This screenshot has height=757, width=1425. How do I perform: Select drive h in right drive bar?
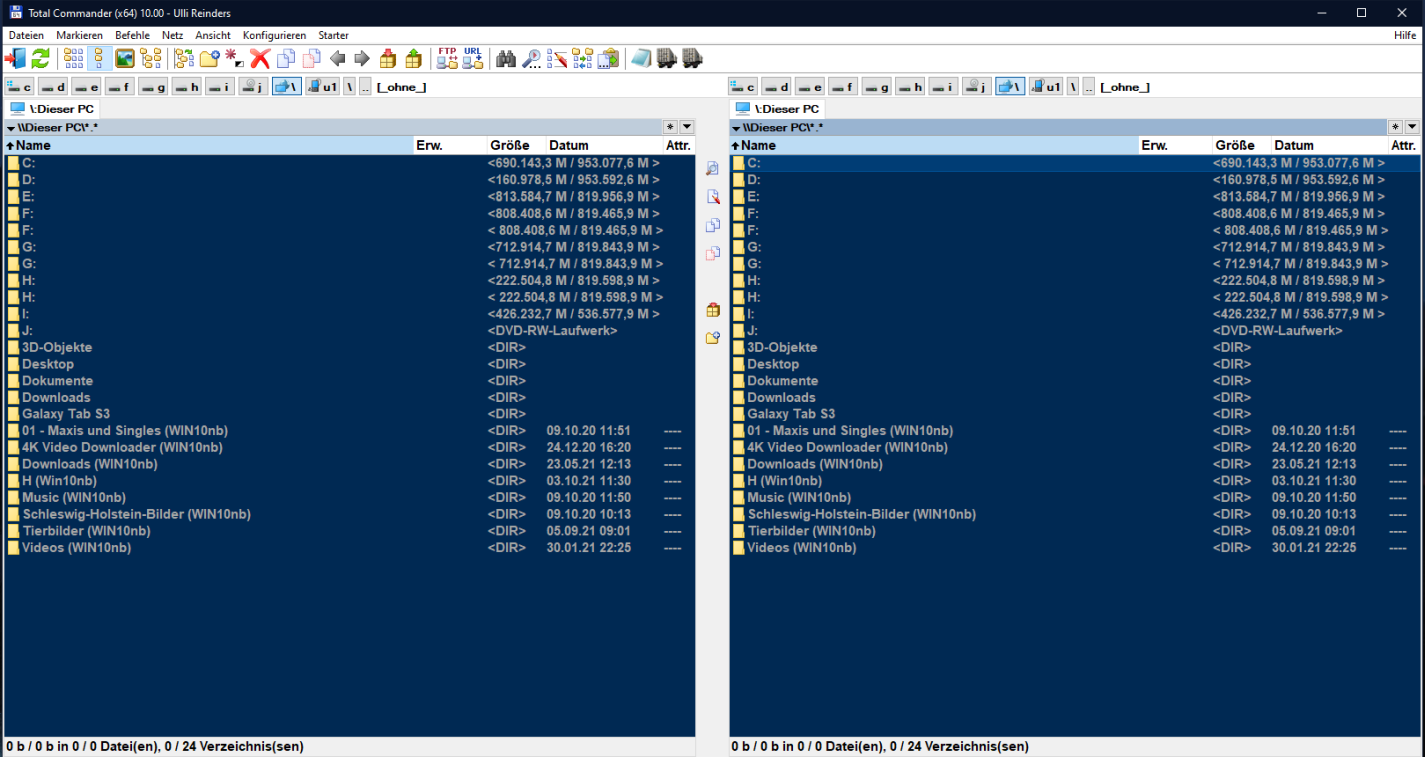[x=910, y=87]
